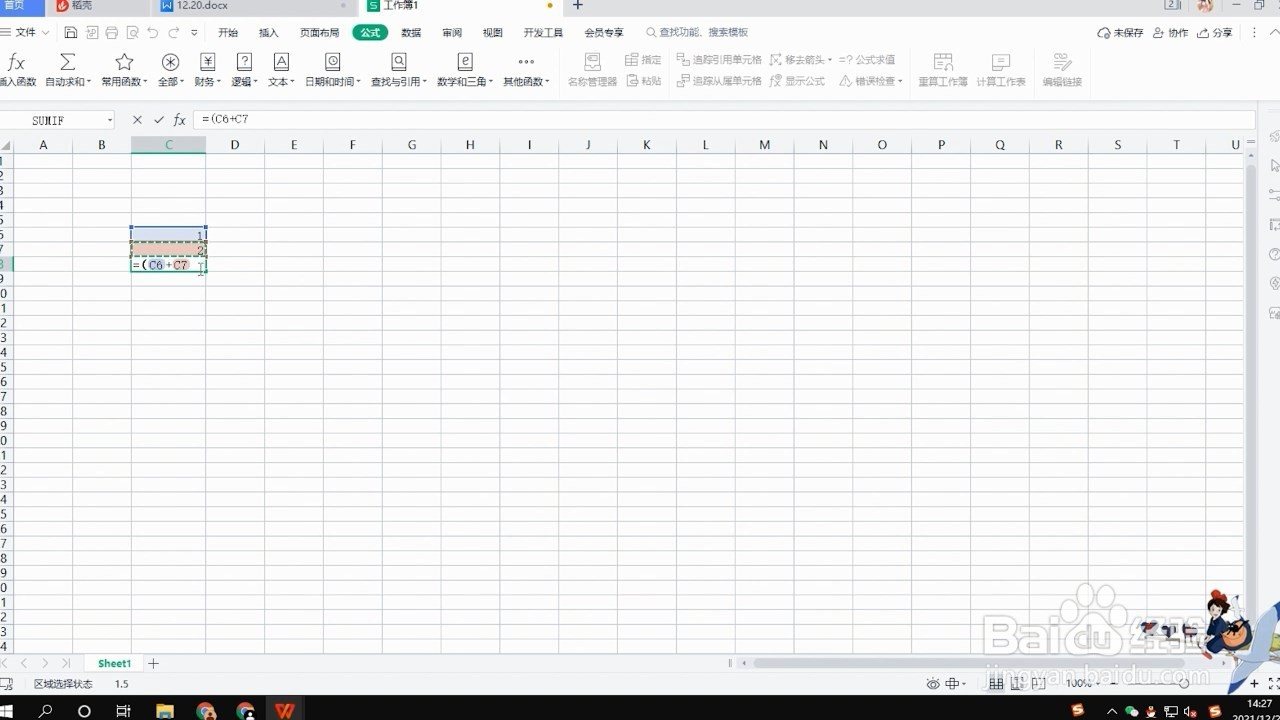Click Recalculate Workbook (重算工作簿) icon
This screenshot has width=1280, height=720.
pyautogui.click(x=942, y=62)
